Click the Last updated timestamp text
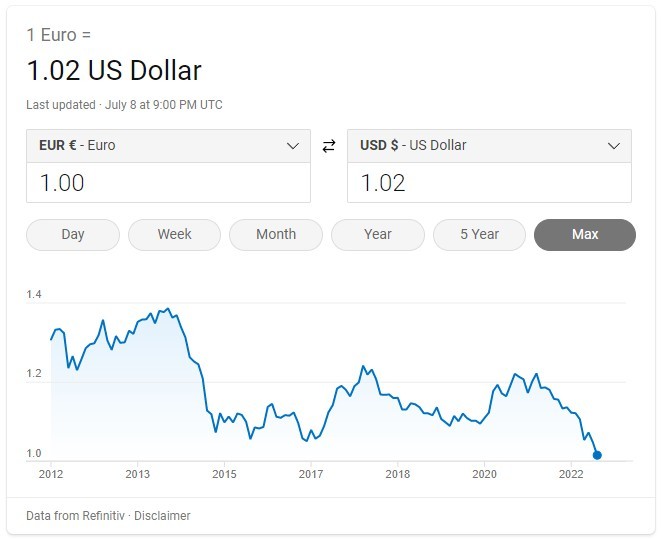662x539 pixels. [125, 105]
